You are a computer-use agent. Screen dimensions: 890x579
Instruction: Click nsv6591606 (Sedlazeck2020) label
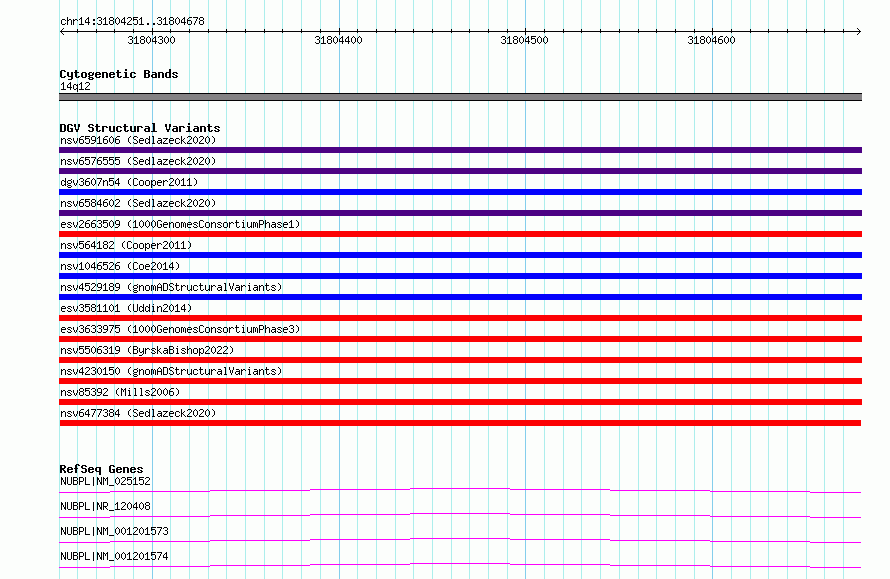click(x=138, y=140)
